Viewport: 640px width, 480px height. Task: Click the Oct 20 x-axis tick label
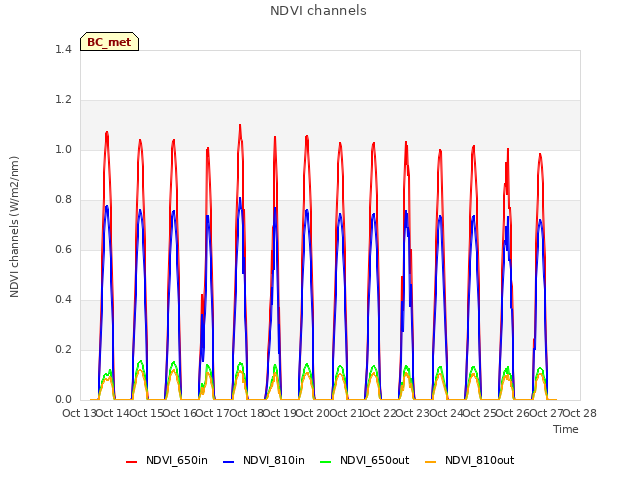pos(313,413)
